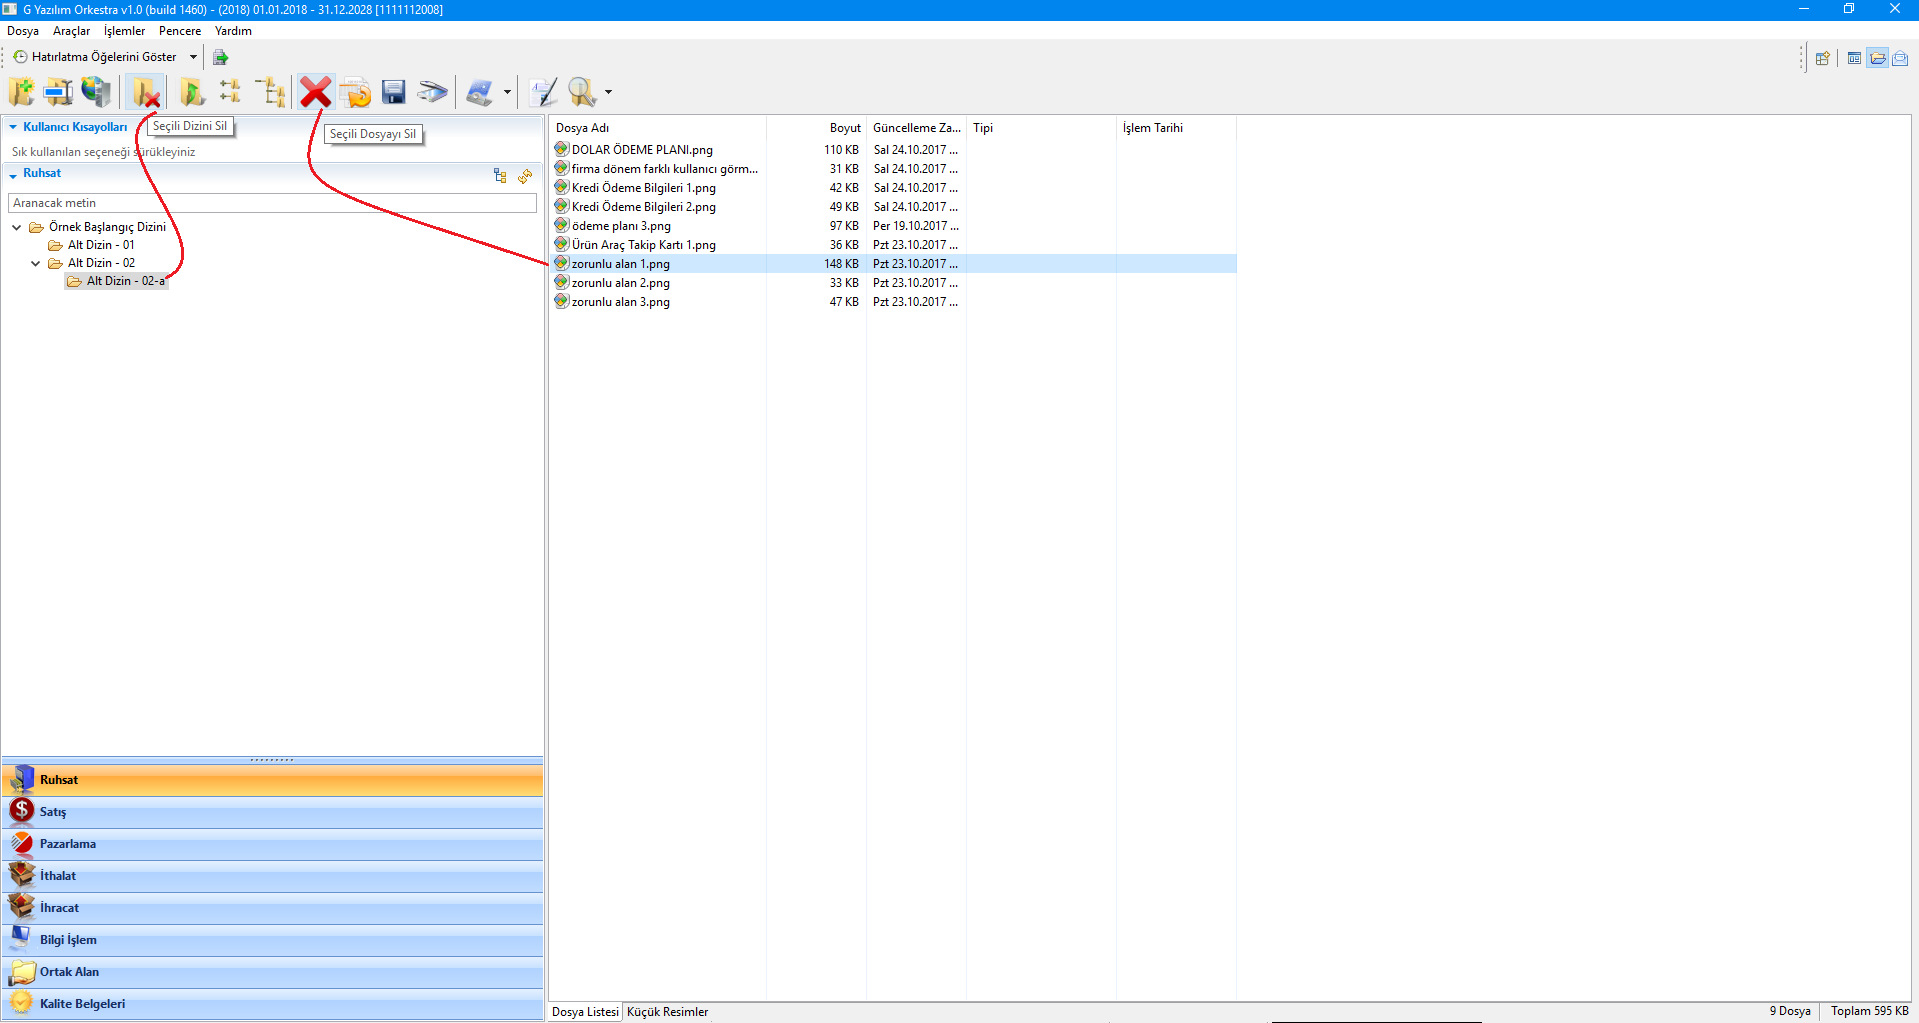Open the Satış module in sidebar

(53, 812)
